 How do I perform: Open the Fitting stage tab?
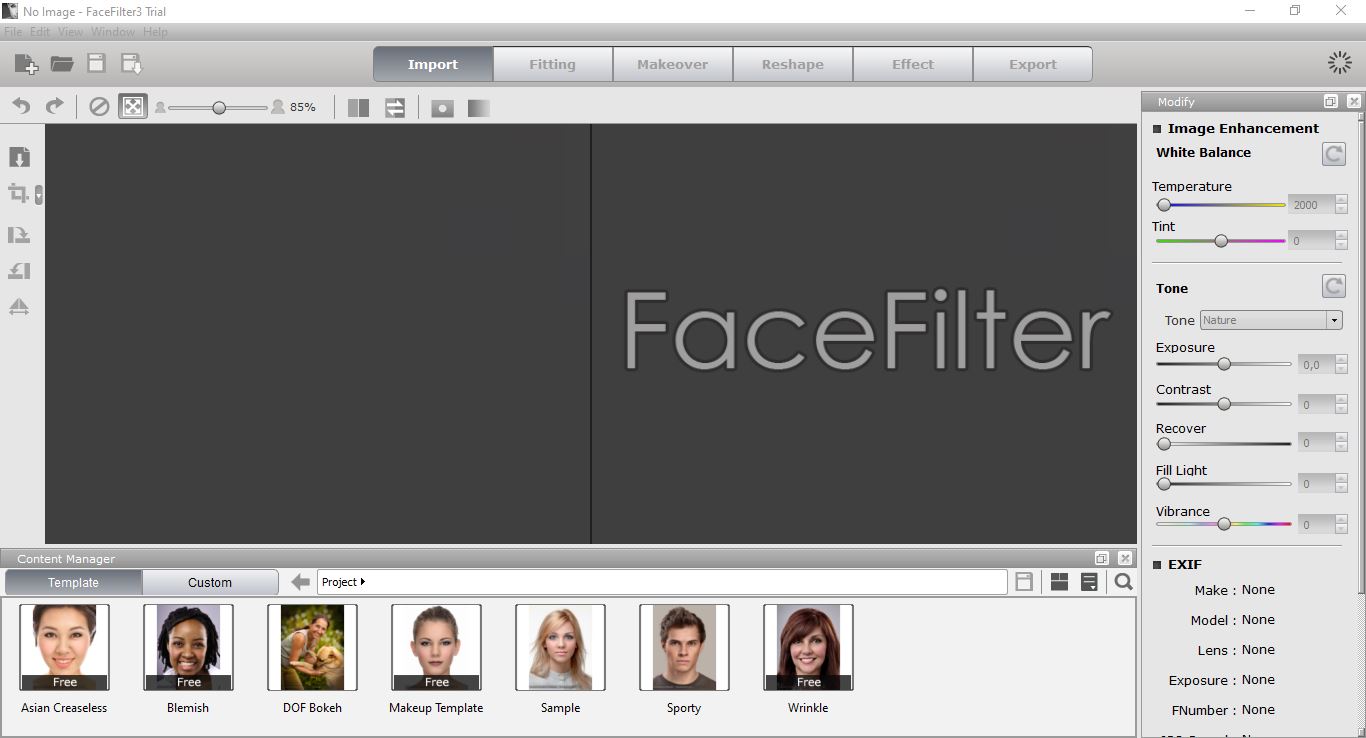552,64
